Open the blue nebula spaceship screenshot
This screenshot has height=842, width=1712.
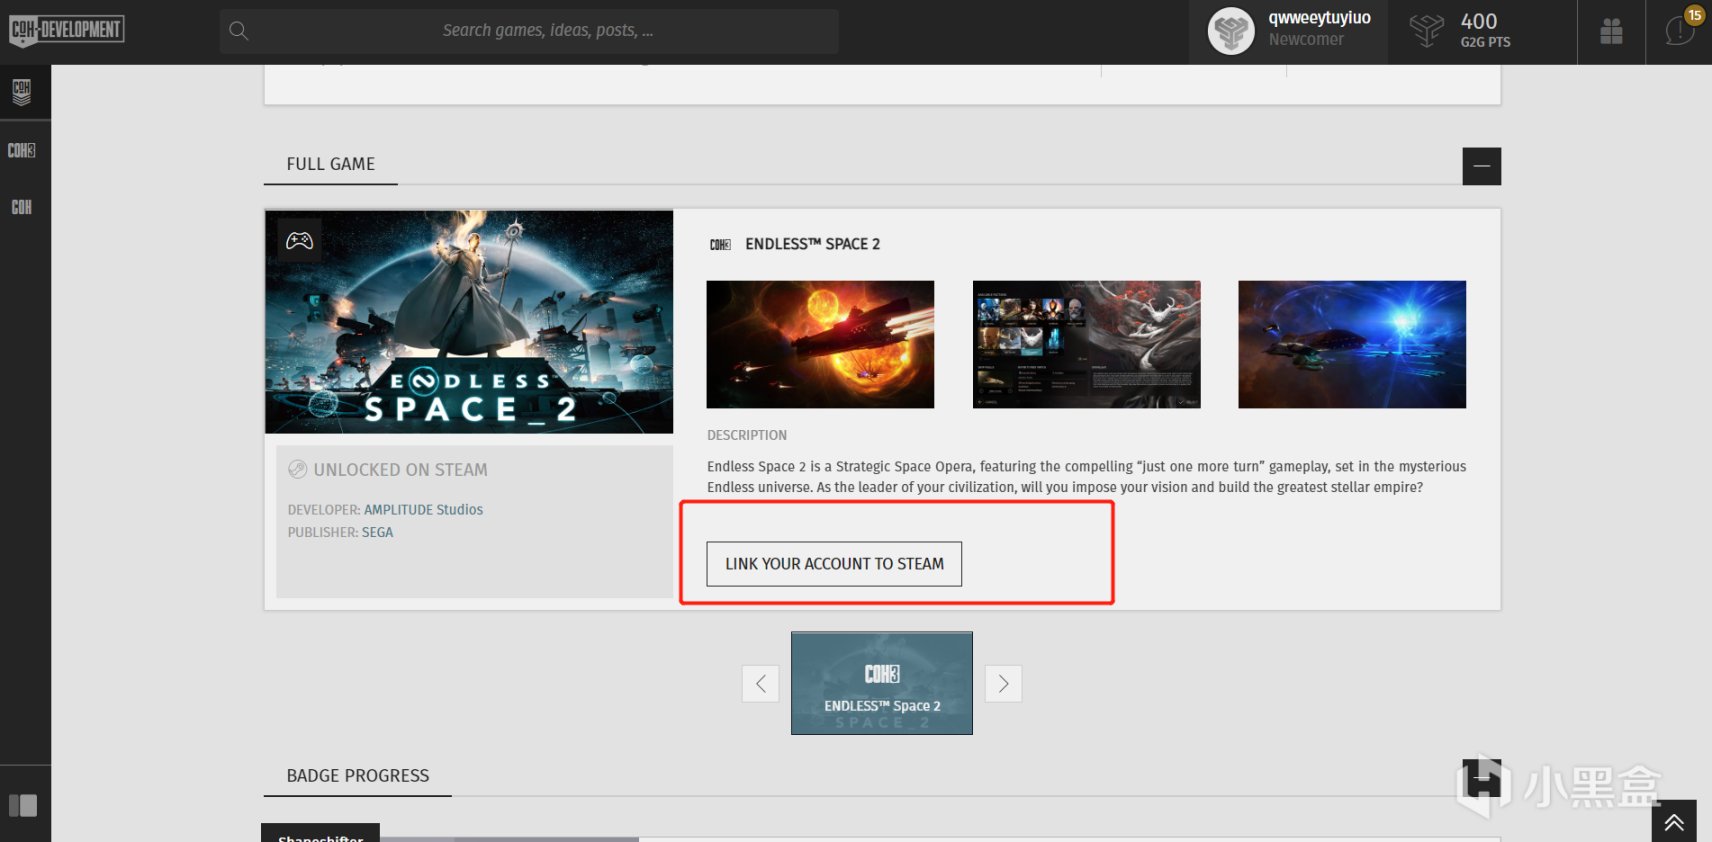(1352, 344)
